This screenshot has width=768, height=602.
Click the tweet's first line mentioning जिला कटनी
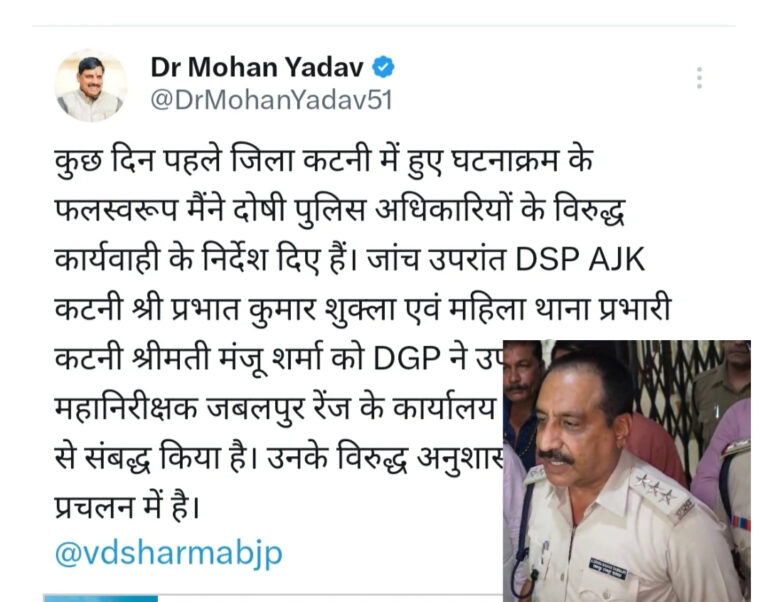click(323, 160)
